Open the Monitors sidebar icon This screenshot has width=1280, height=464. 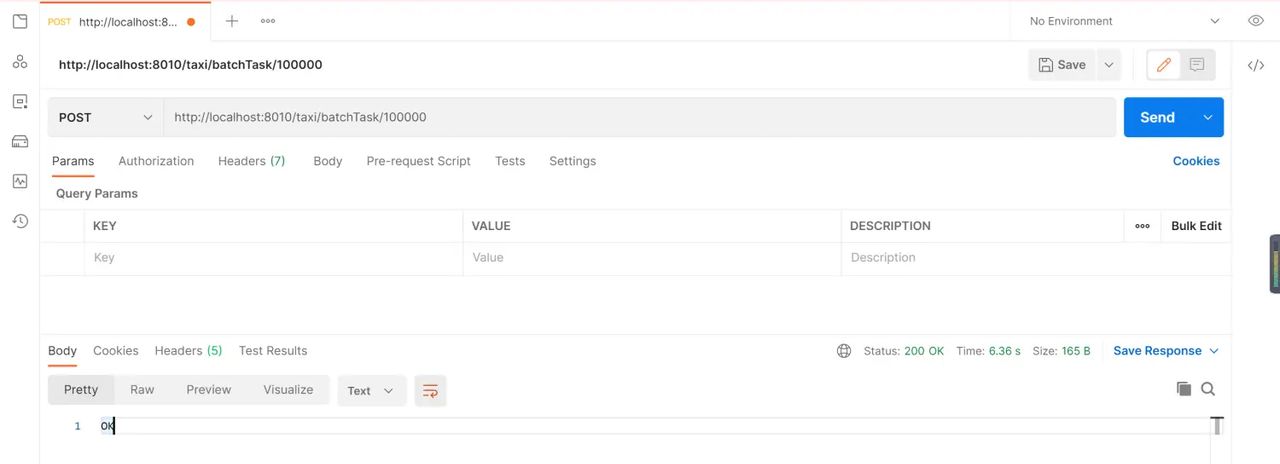click(x=20, y=181)
